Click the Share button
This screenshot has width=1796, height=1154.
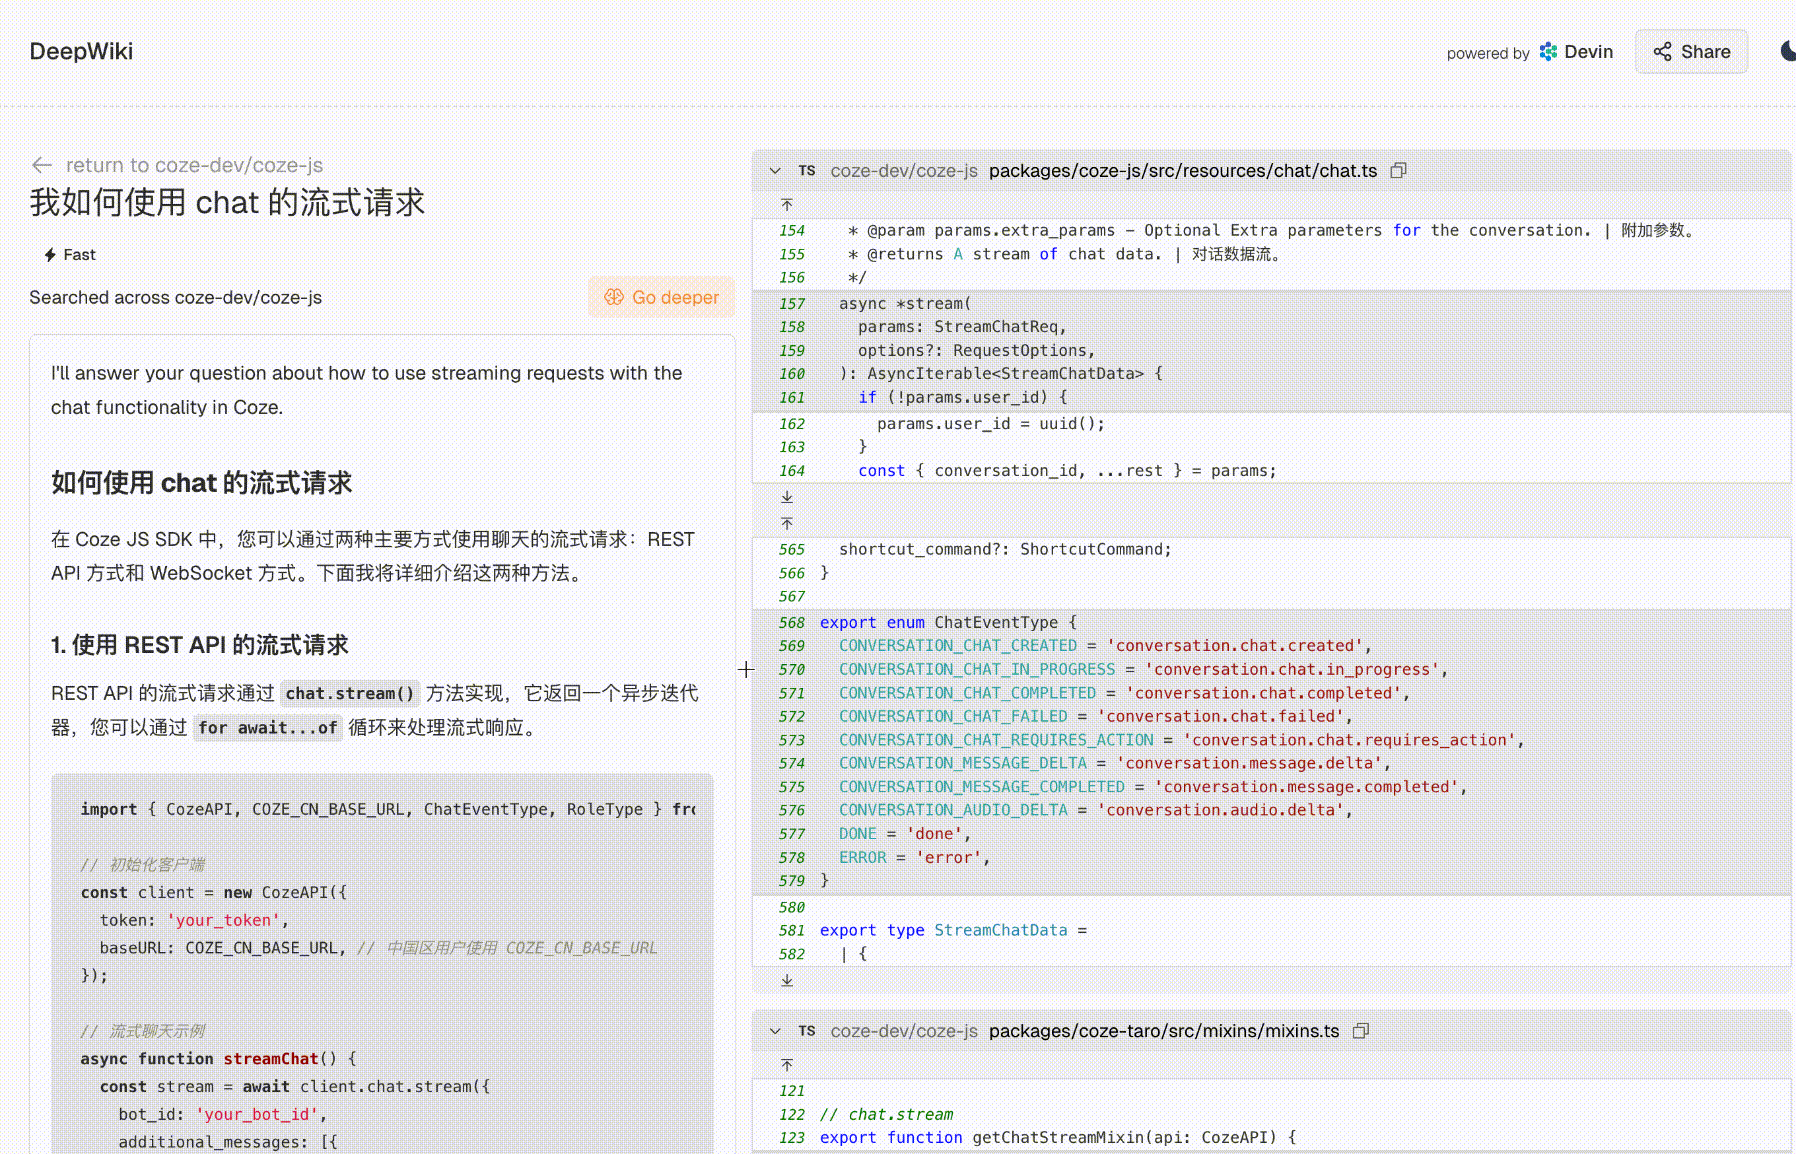(x=1691, y=52)
